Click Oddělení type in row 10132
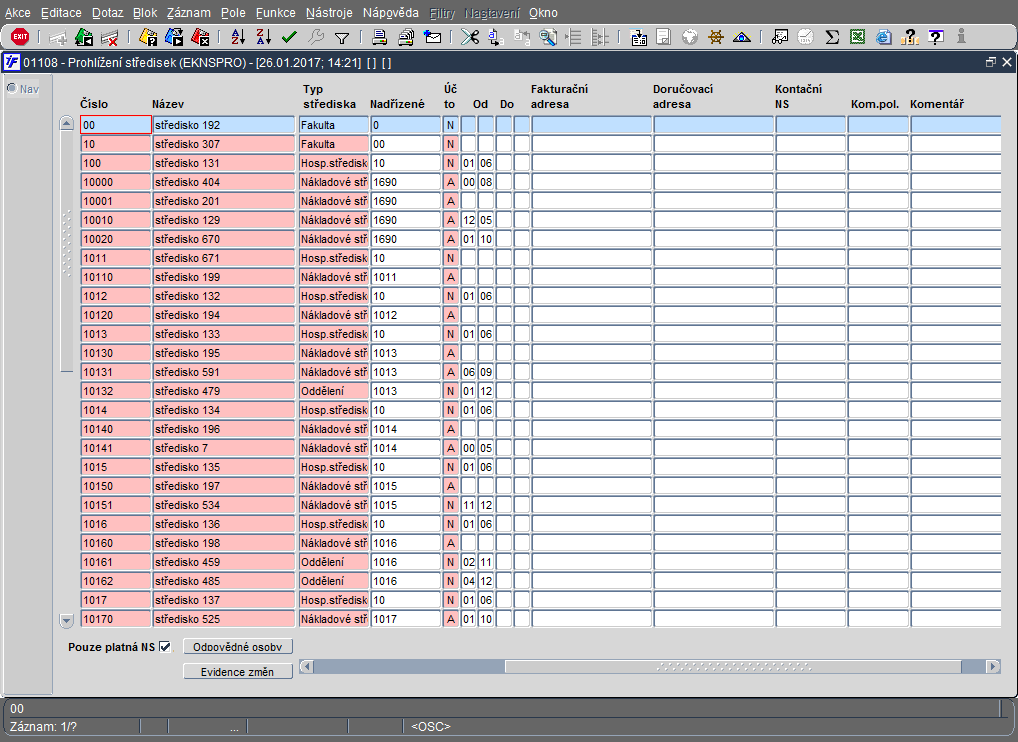Image resolution: width=1018 pixels, height=742 pixels. point(334,391)
